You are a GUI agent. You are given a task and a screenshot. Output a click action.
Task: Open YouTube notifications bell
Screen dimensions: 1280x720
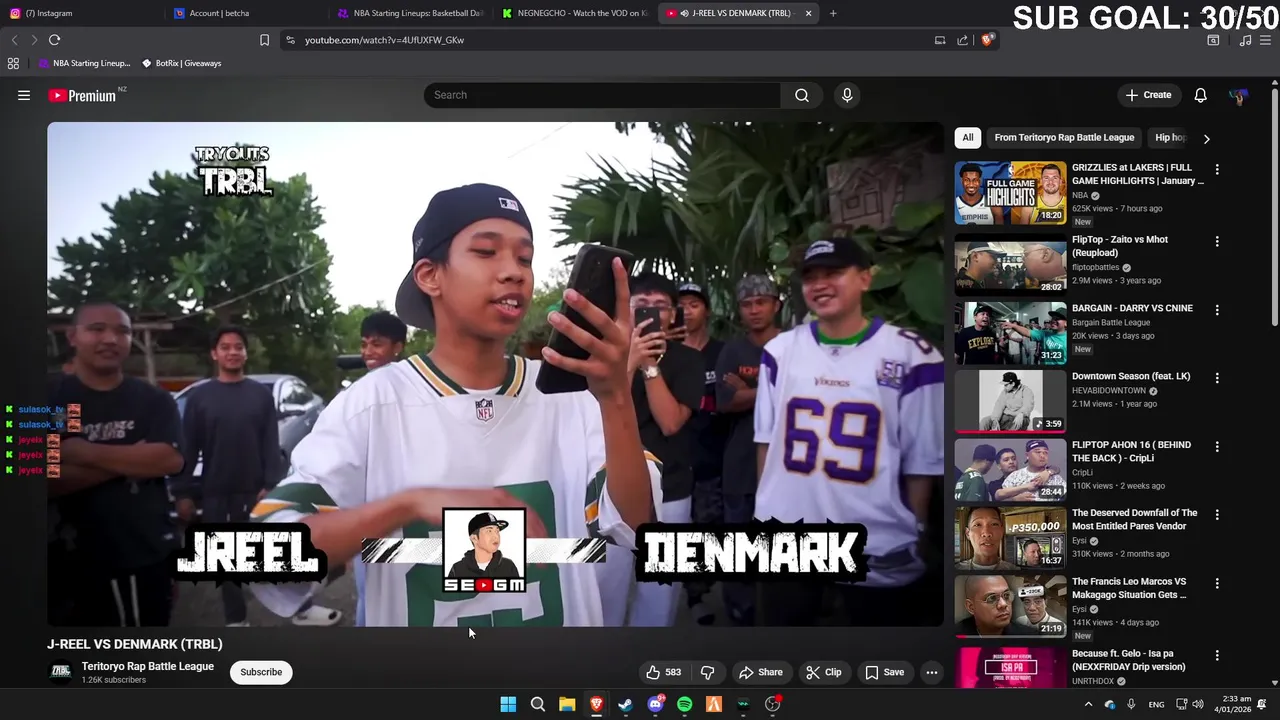point(1200,95)
